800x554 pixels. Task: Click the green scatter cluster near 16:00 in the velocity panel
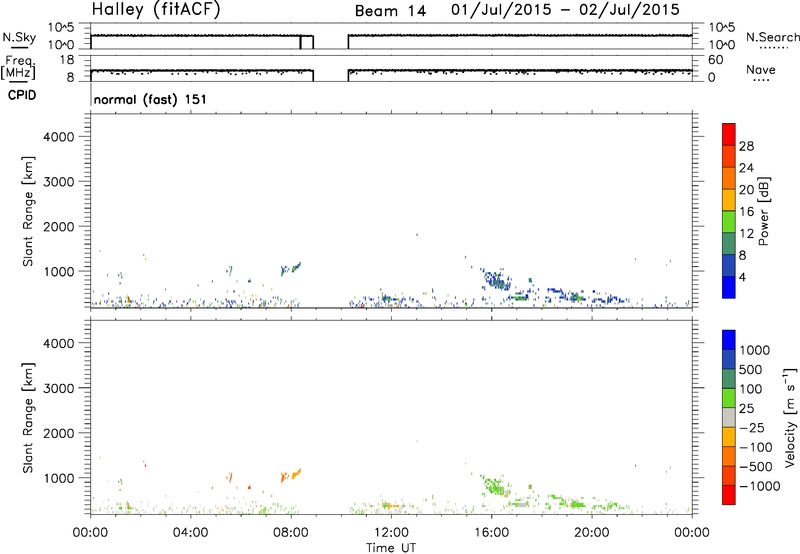pos(496,485)
